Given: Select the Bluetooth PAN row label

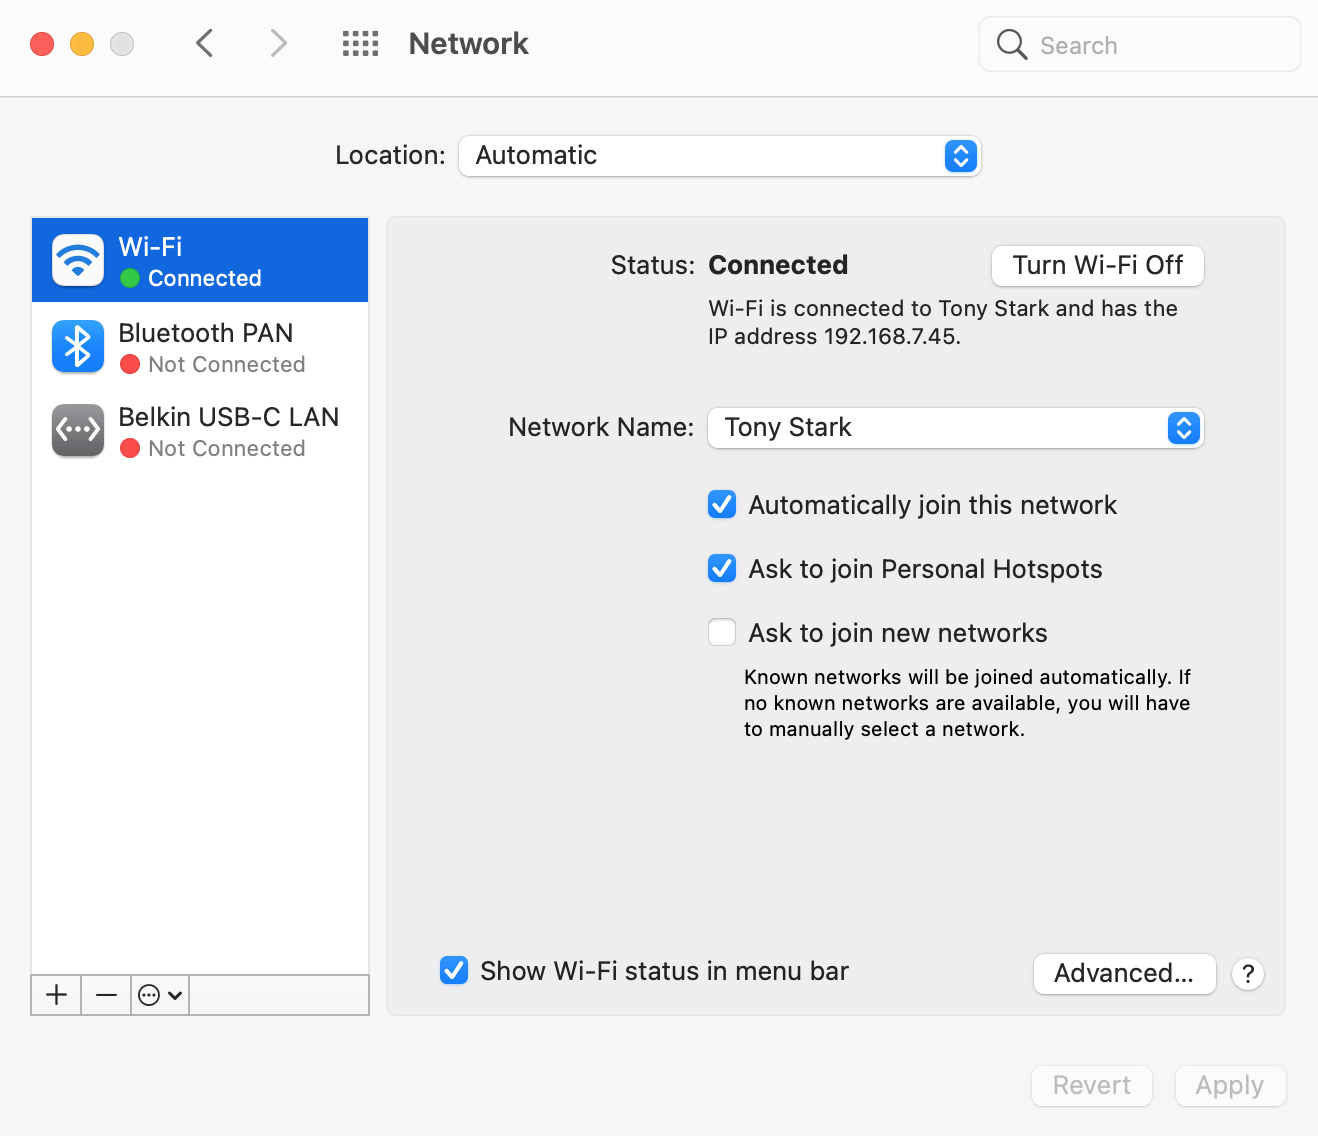Looking at the screenshot, I should pyautogui.click(x=206, y=333).
